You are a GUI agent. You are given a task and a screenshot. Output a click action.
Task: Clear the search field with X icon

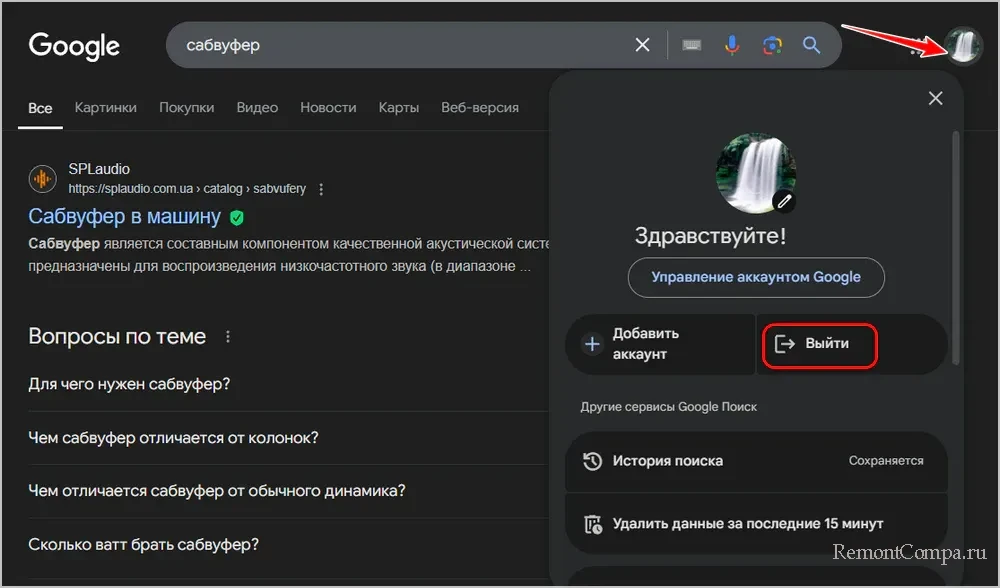(x=642, y=45)
